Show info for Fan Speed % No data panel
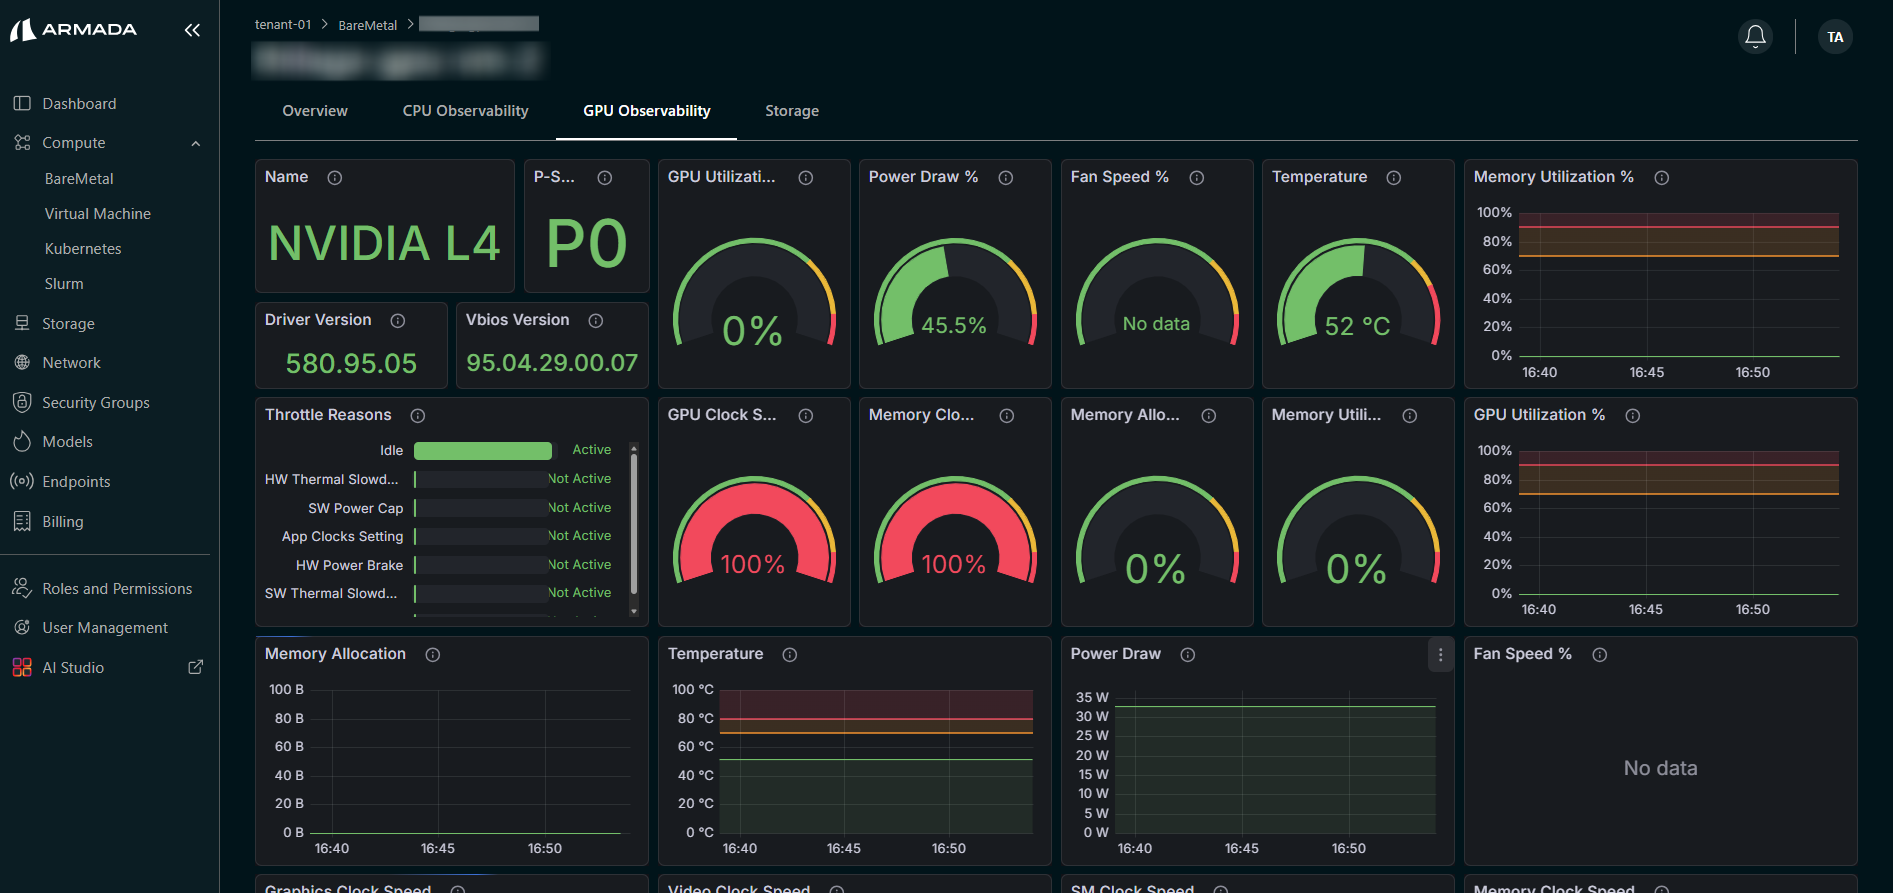1894x894 pixels. (x=1600, y=655)
